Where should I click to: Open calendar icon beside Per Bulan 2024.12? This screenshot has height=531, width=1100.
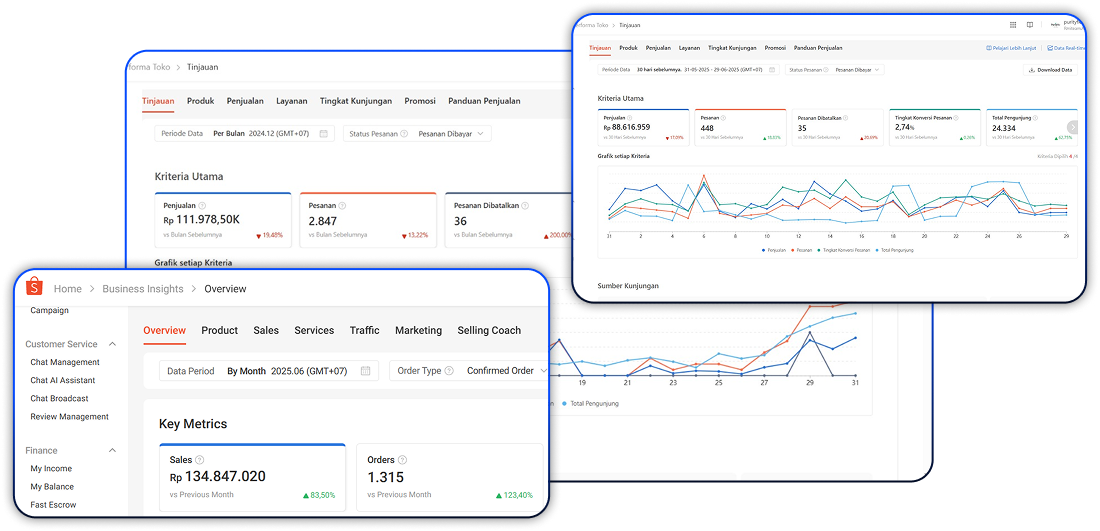[x=325, y=133]
